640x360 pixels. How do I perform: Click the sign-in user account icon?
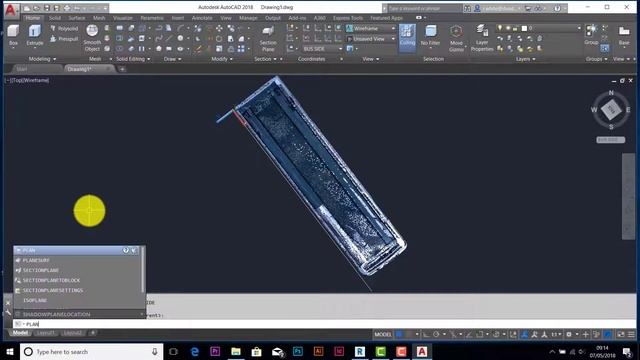[x=477, y=8]
